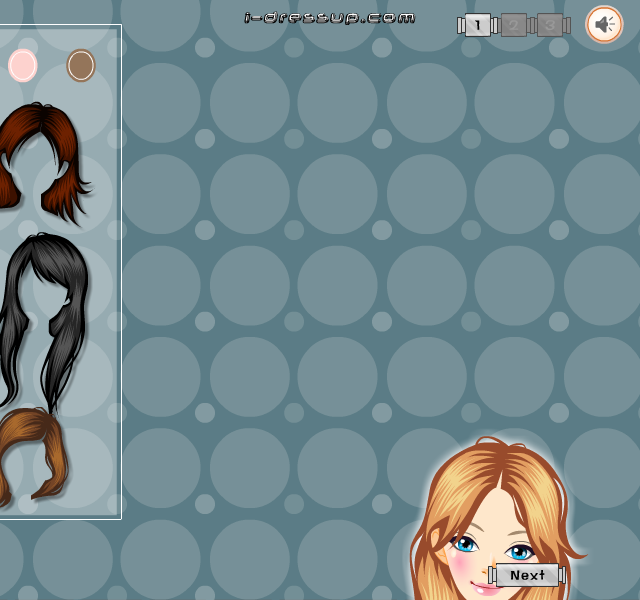Choose the brown color swatch
Image resolution: width=640 pixels, height=600 pixels.
pyautogui.click(x=81, y=65)
